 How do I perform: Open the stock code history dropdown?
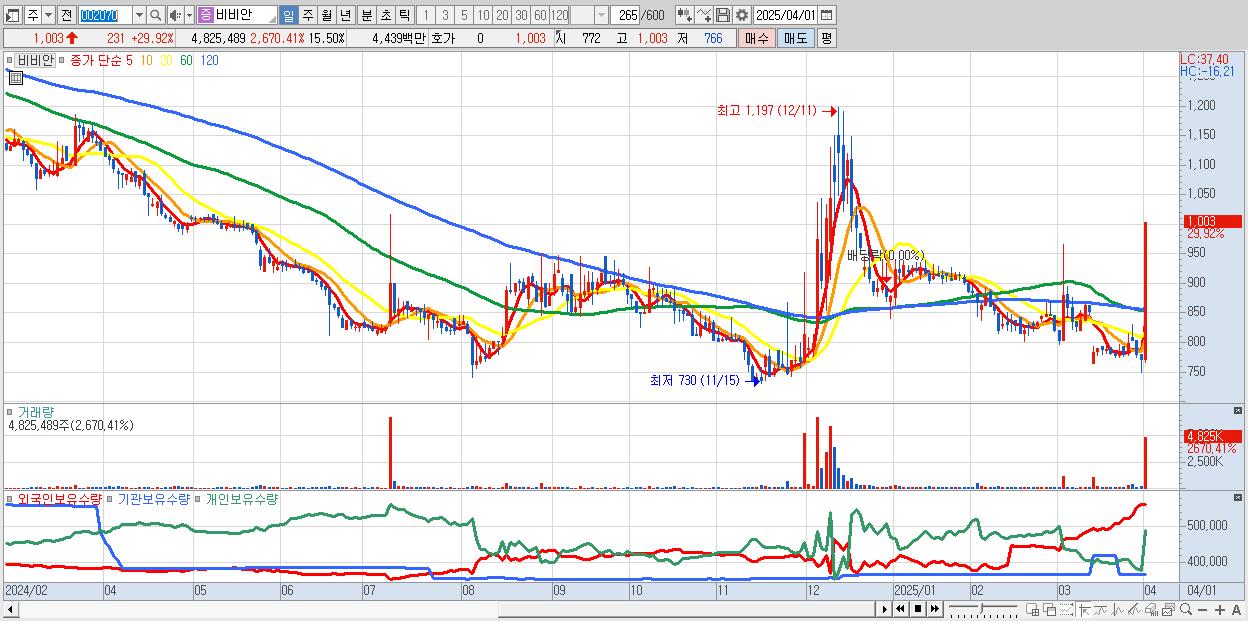pos(139,15)
